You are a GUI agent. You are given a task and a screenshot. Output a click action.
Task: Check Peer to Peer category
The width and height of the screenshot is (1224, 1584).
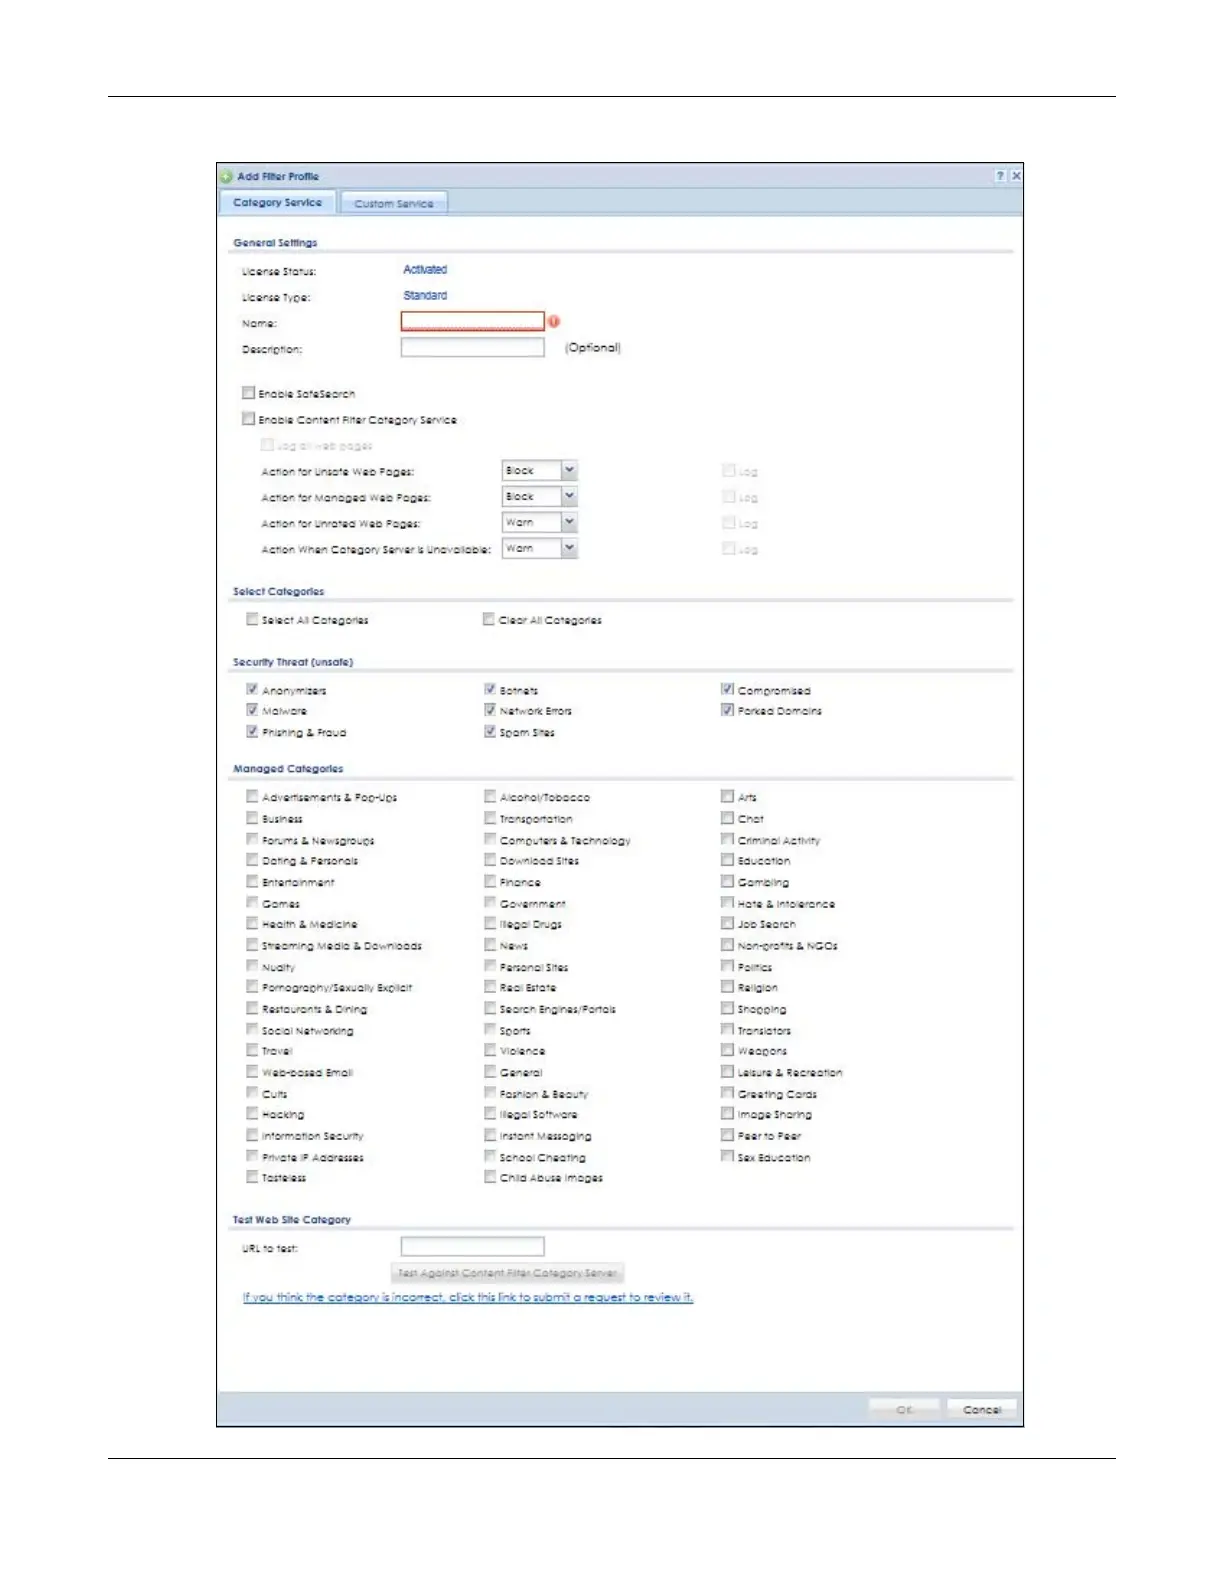[728, 1135]
